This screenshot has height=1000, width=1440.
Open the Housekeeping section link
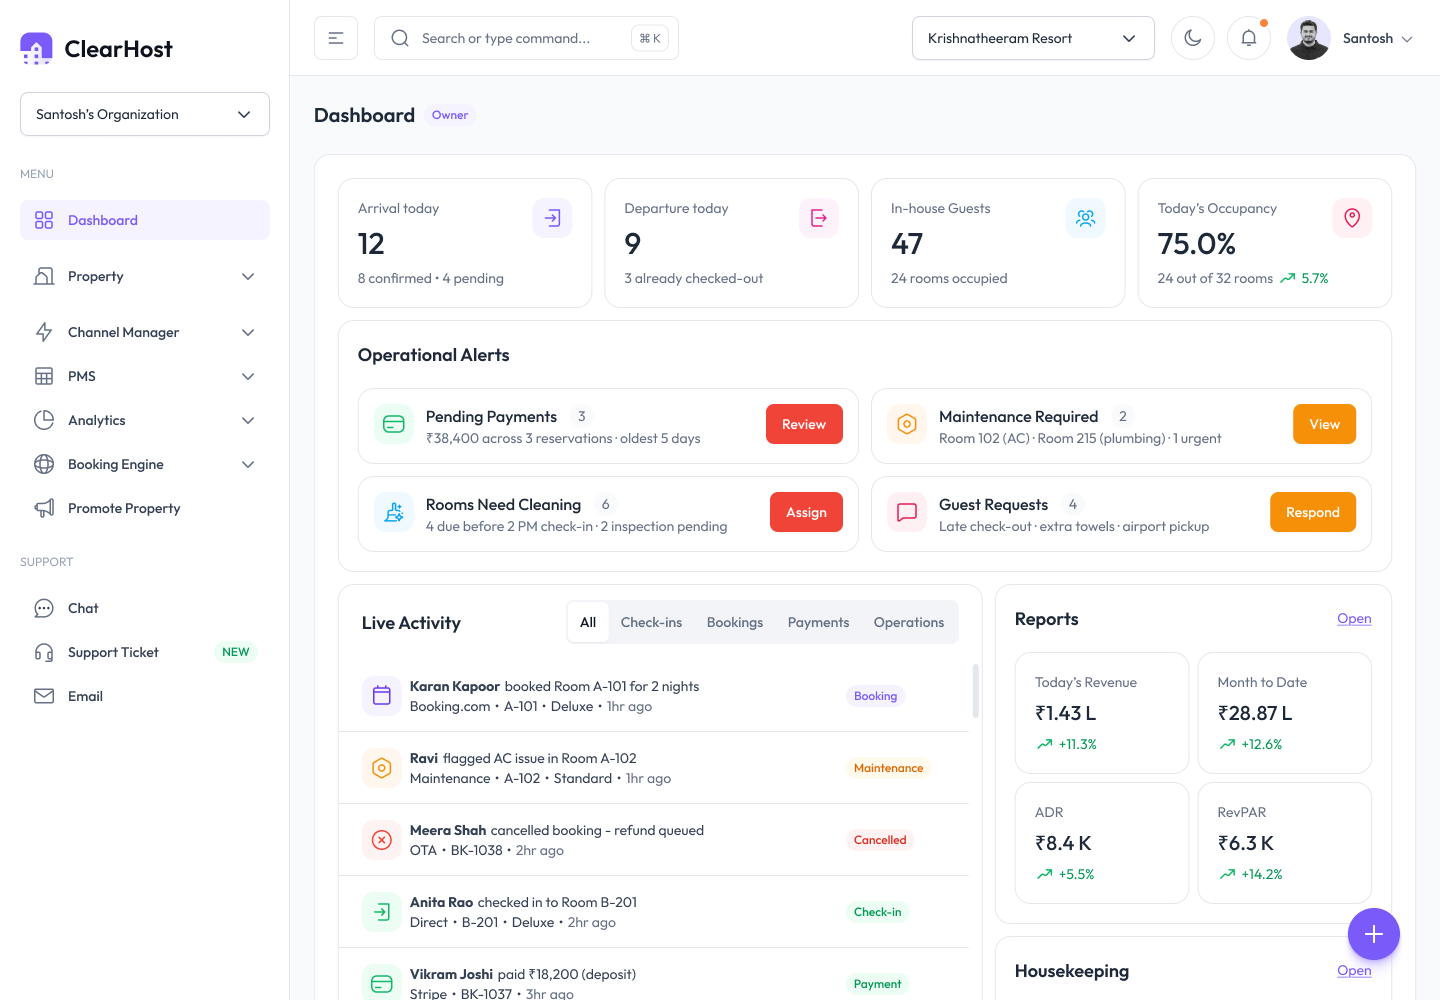pyautogui.click(x=1354, y=971)
